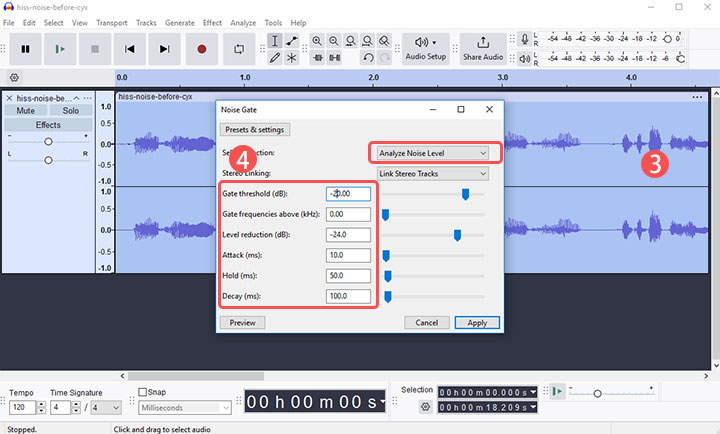Skip to start of the project
This screenshot has height=434, width=720.
[130, 49]
